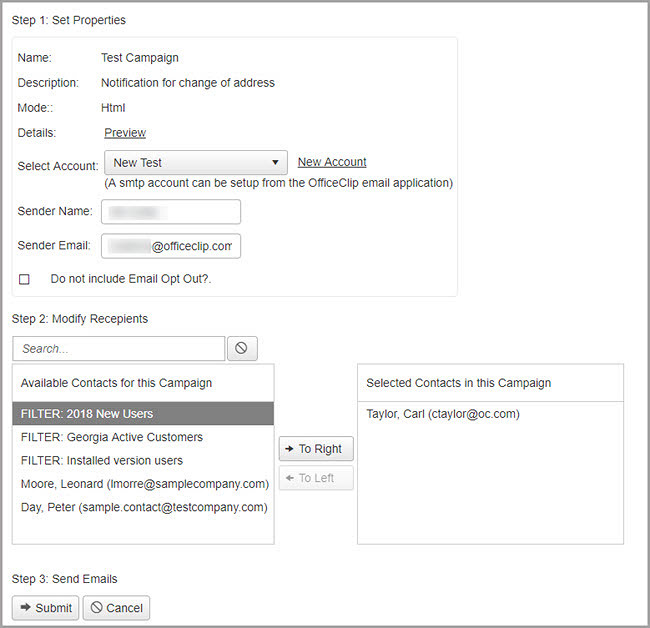This screenshot has width=650, height=628.
Task: Enable Do not include Email Opt Out checkbox
Action: (25, 279)
